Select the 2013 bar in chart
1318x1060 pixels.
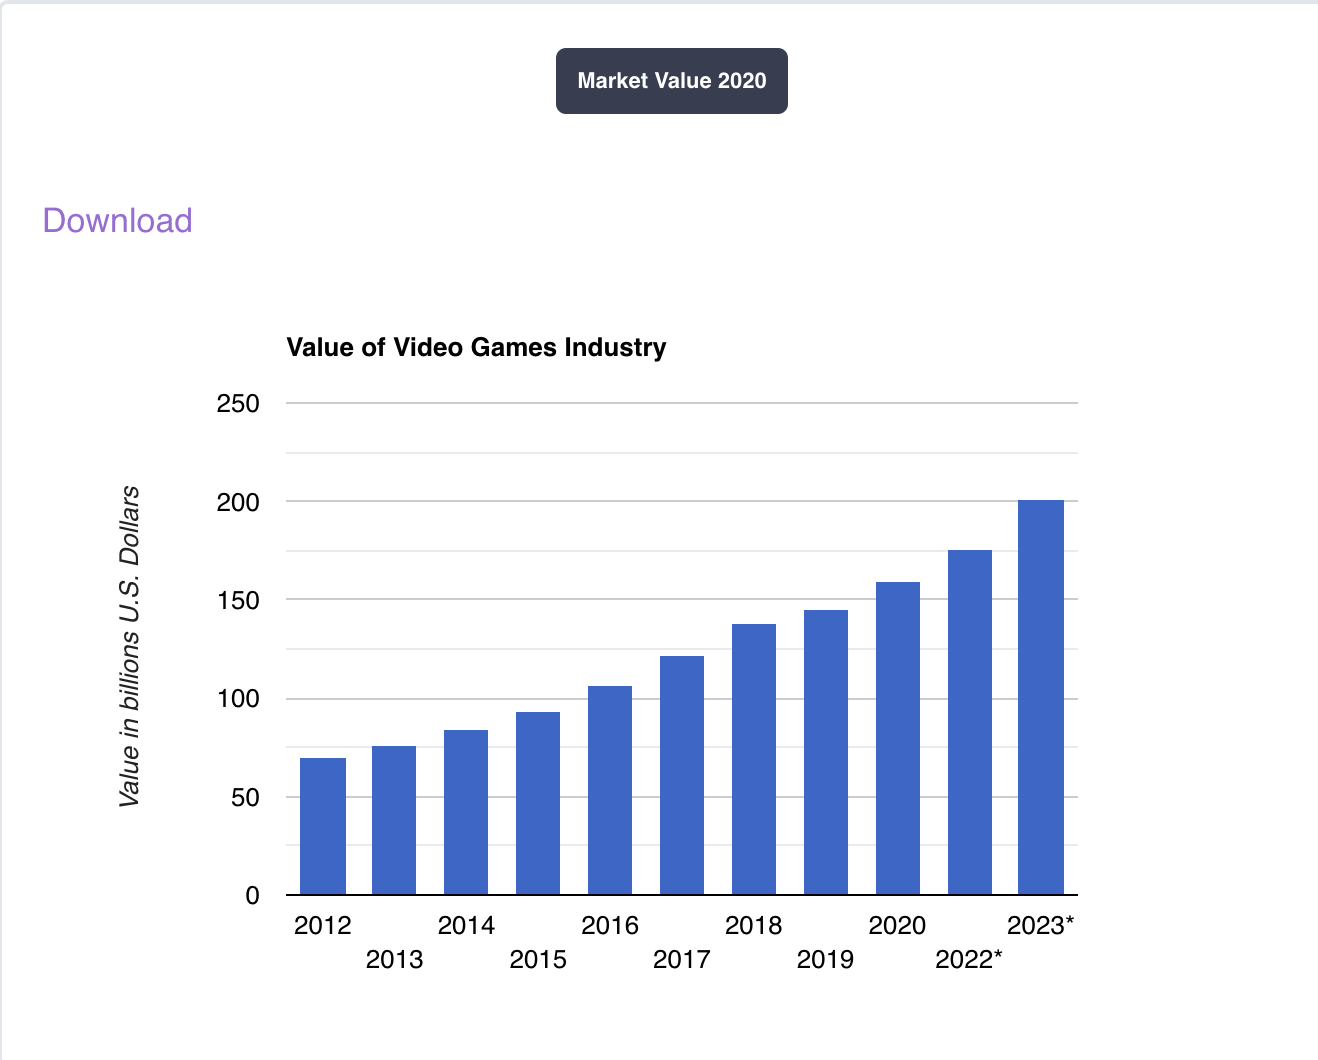coord(394,820)
